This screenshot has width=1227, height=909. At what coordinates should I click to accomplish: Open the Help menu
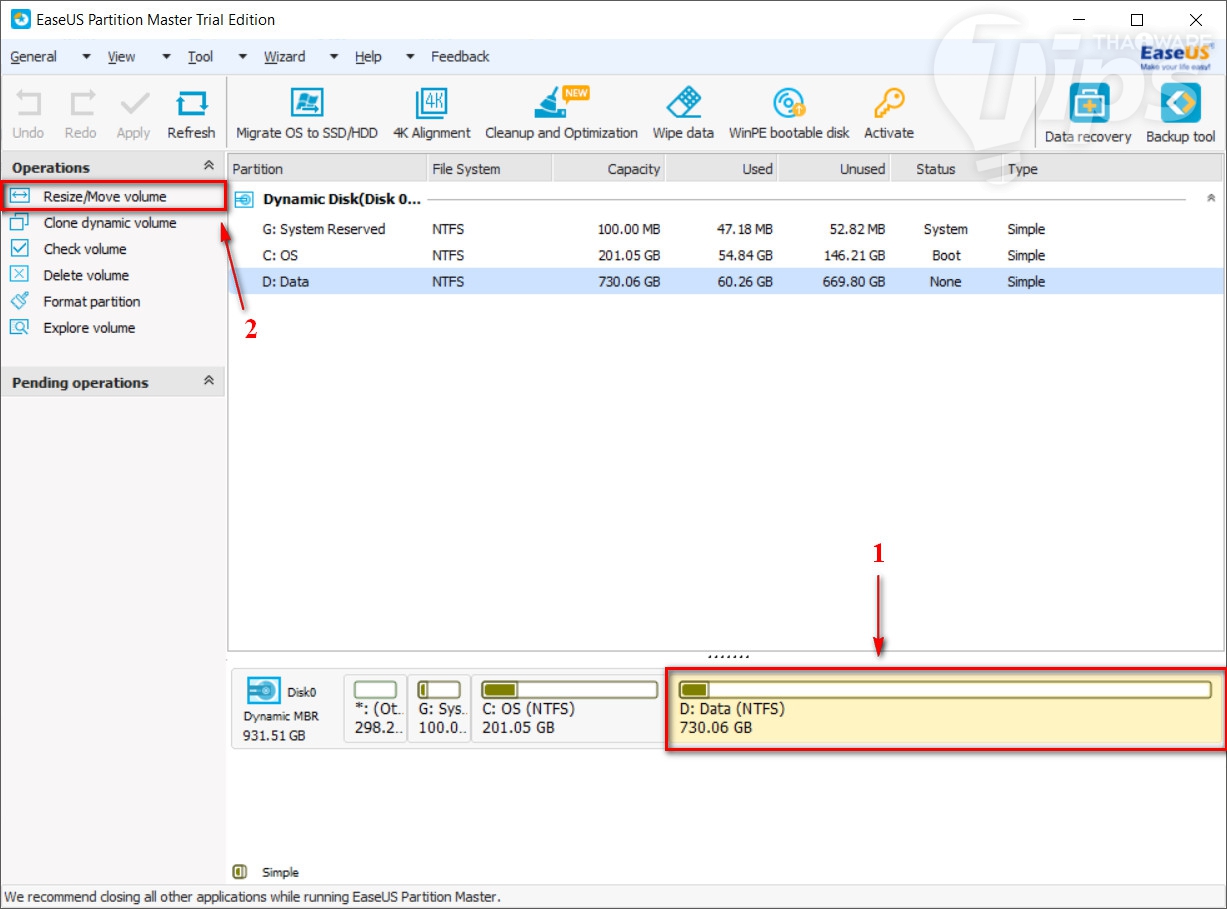tap(368, 57)
